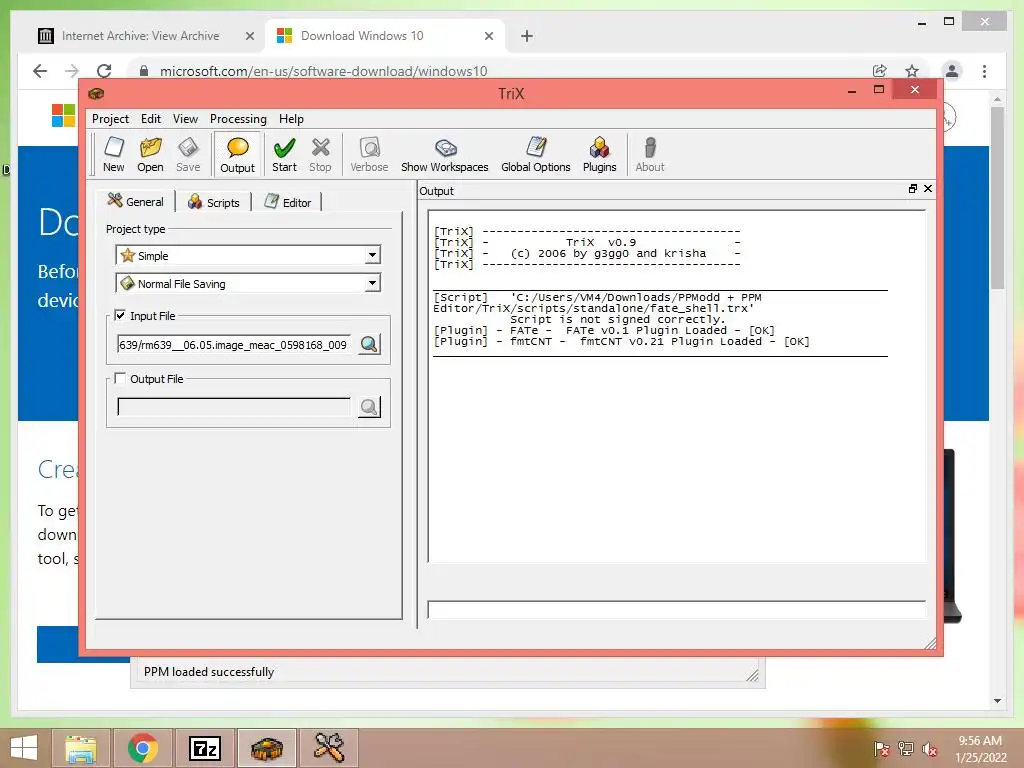Click the volume tray icon
The height and width of the screenshot is (768, 1024).
(x=930, y=749)
